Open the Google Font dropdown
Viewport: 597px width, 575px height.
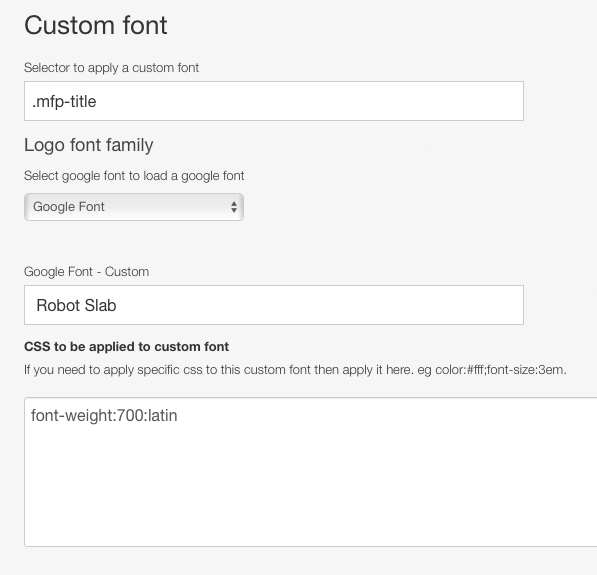click(134, 207)
